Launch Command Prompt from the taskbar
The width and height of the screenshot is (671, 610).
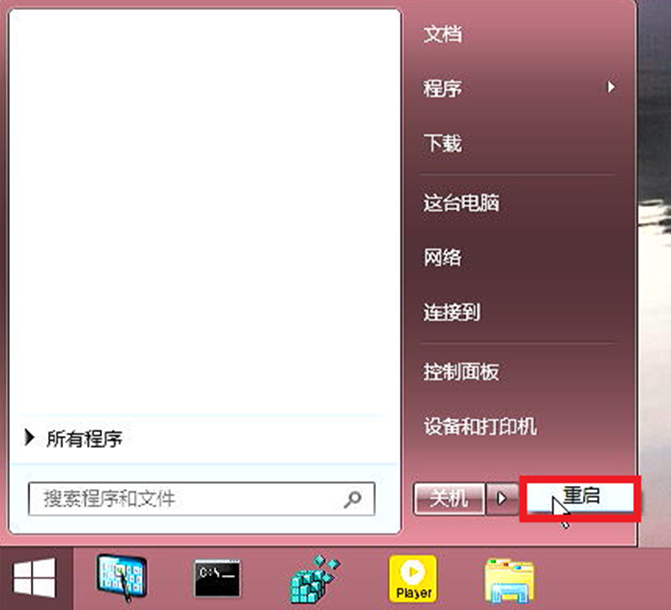click(217, 578)
